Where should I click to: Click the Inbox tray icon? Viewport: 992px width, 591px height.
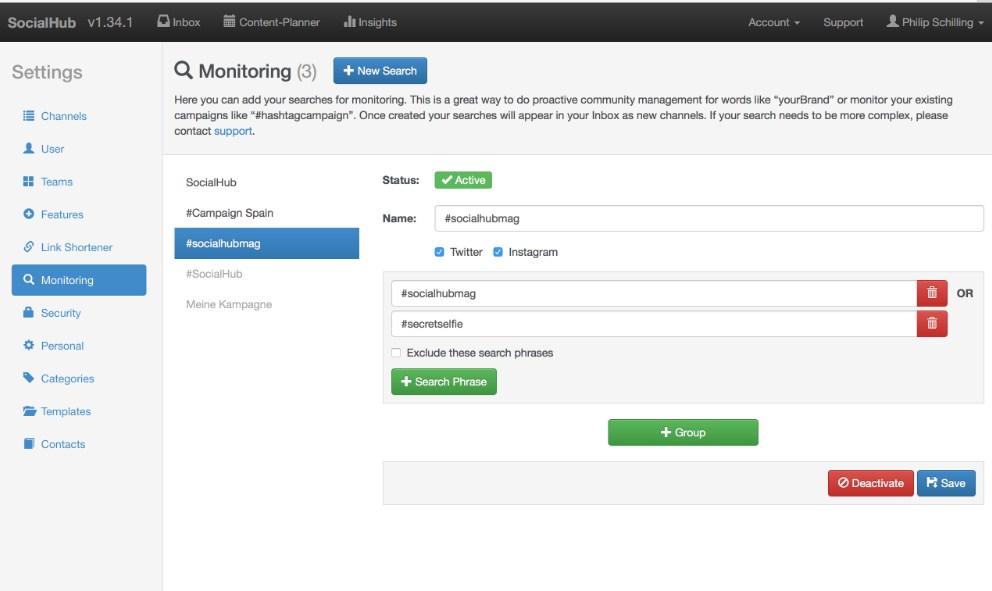pyautogui.click(x=163, y=22)
